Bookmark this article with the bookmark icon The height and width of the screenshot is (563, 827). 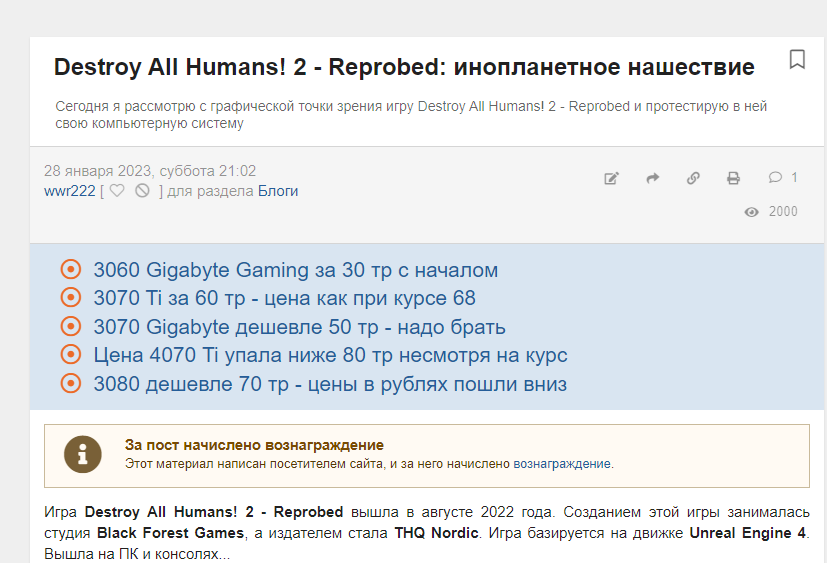coord(797,59)
